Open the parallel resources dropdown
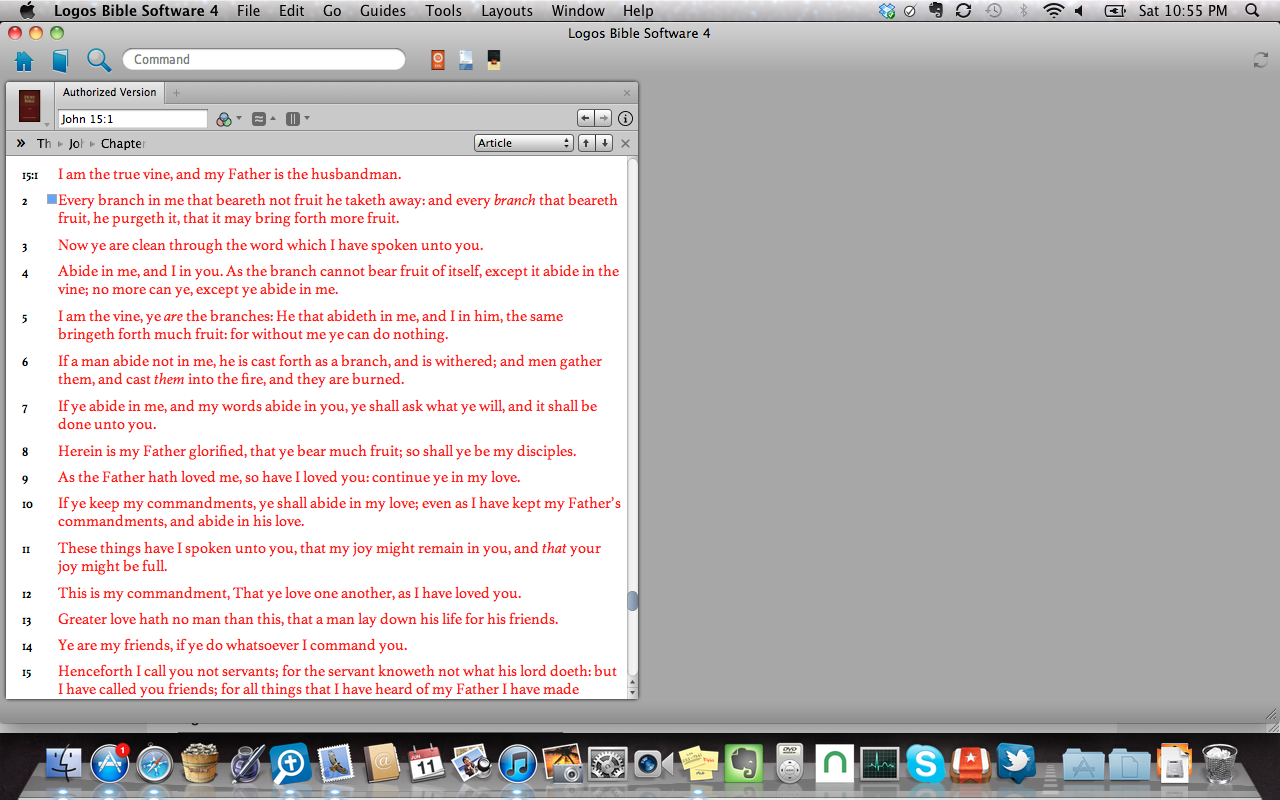Image resolution: width=1280 pixels, height=800 pixels. (x=264, y=119)
